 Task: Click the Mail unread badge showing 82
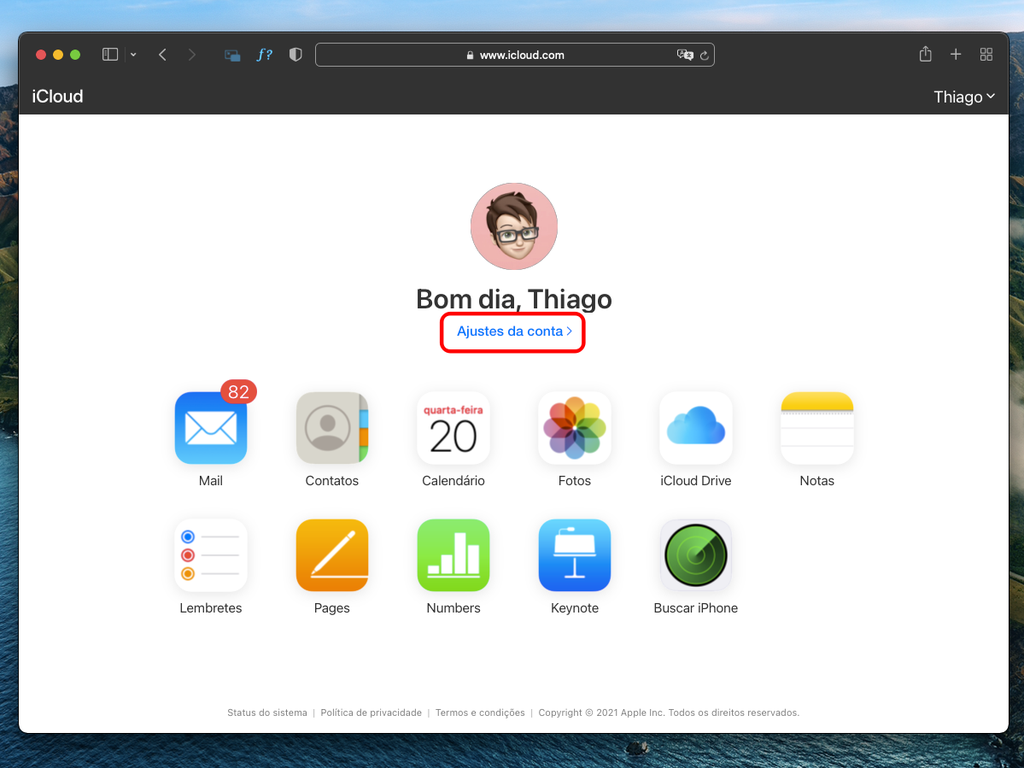point(238,391)
